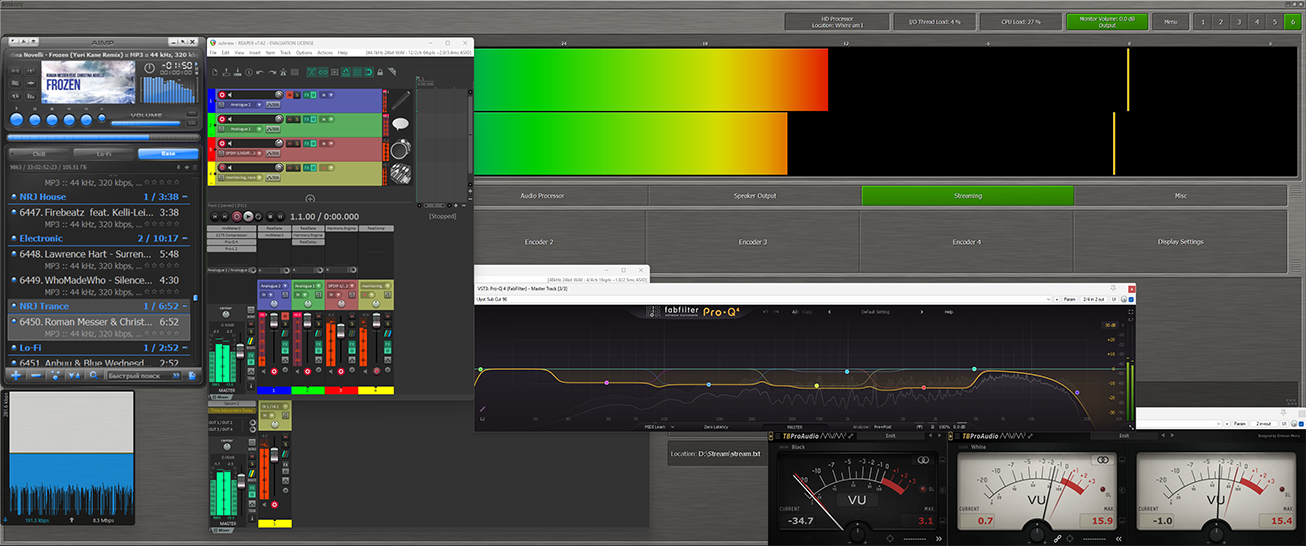Click the add-track plus icon below the REAPER tracks
This screenshot has height=546, width=1306.
[x=310, y=199]
